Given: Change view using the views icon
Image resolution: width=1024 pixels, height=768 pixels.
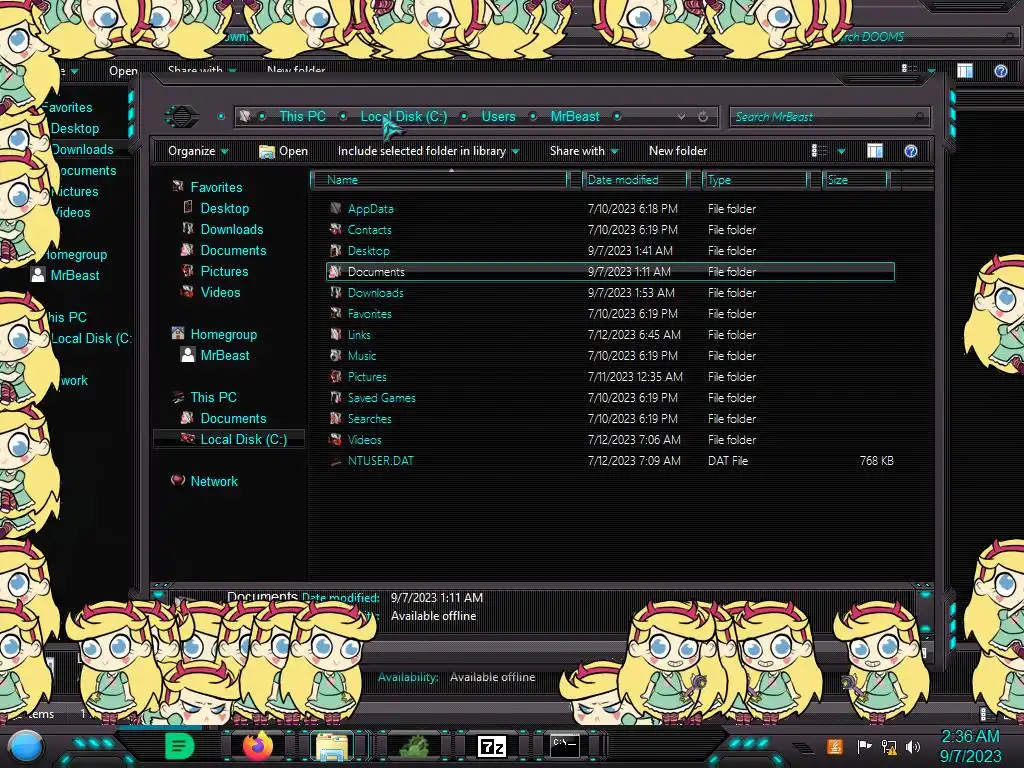Looking at the screenshot, I should tap(819, 151).
